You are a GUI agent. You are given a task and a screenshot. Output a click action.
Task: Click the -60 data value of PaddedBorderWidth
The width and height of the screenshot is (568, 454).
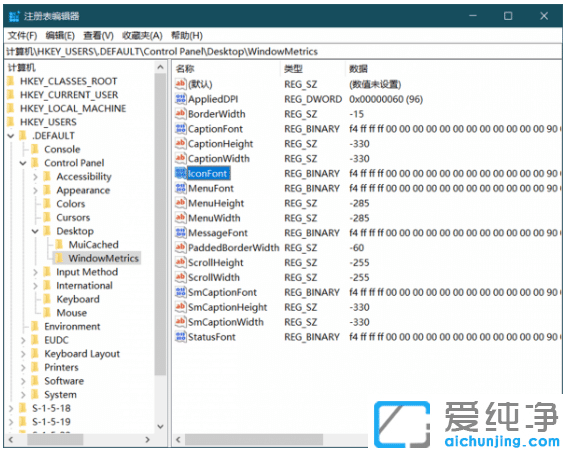[357, 247]
